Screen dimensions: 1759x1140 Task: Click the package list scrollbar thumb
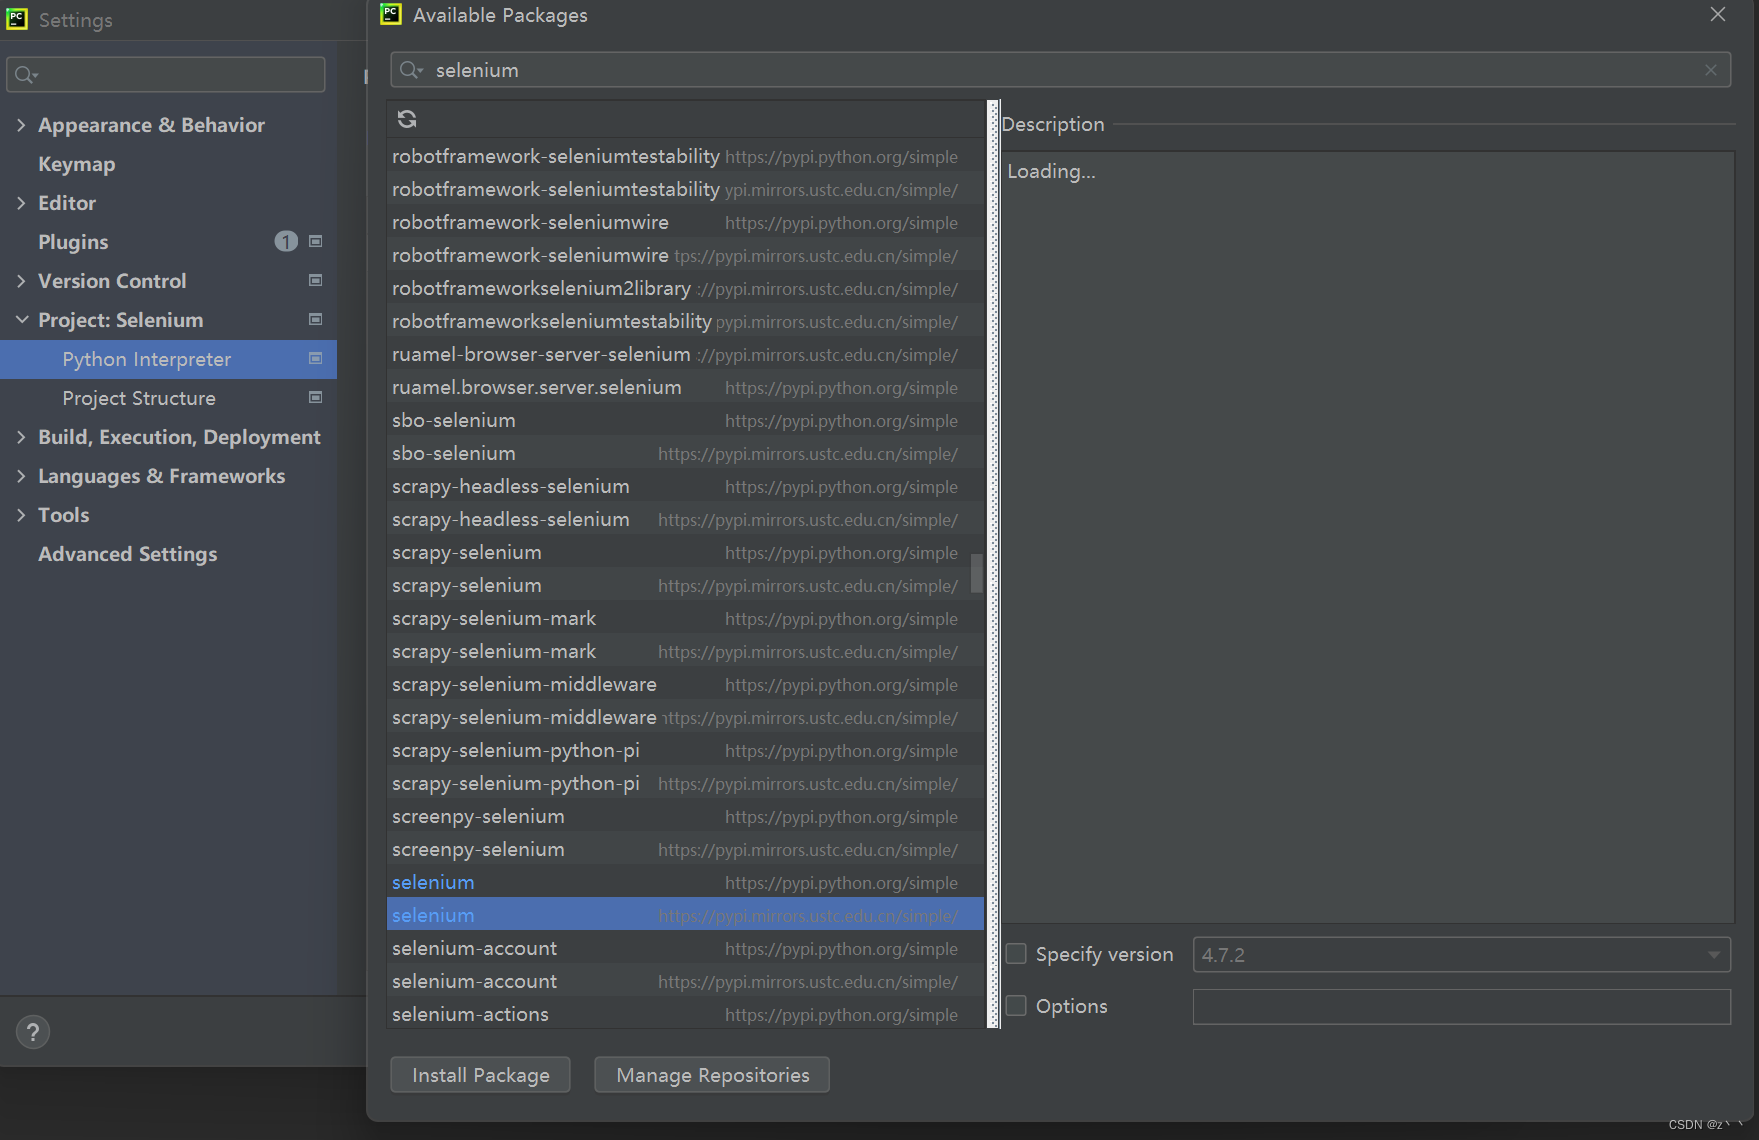(x=977, y=573)
